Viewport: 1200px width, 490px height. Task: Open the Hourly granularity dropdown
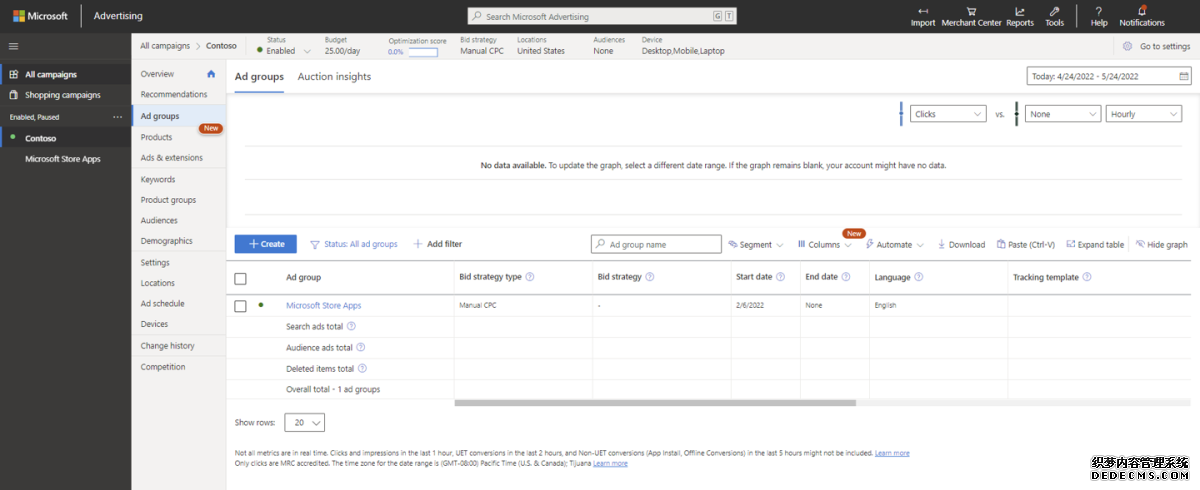[1144, 114]
